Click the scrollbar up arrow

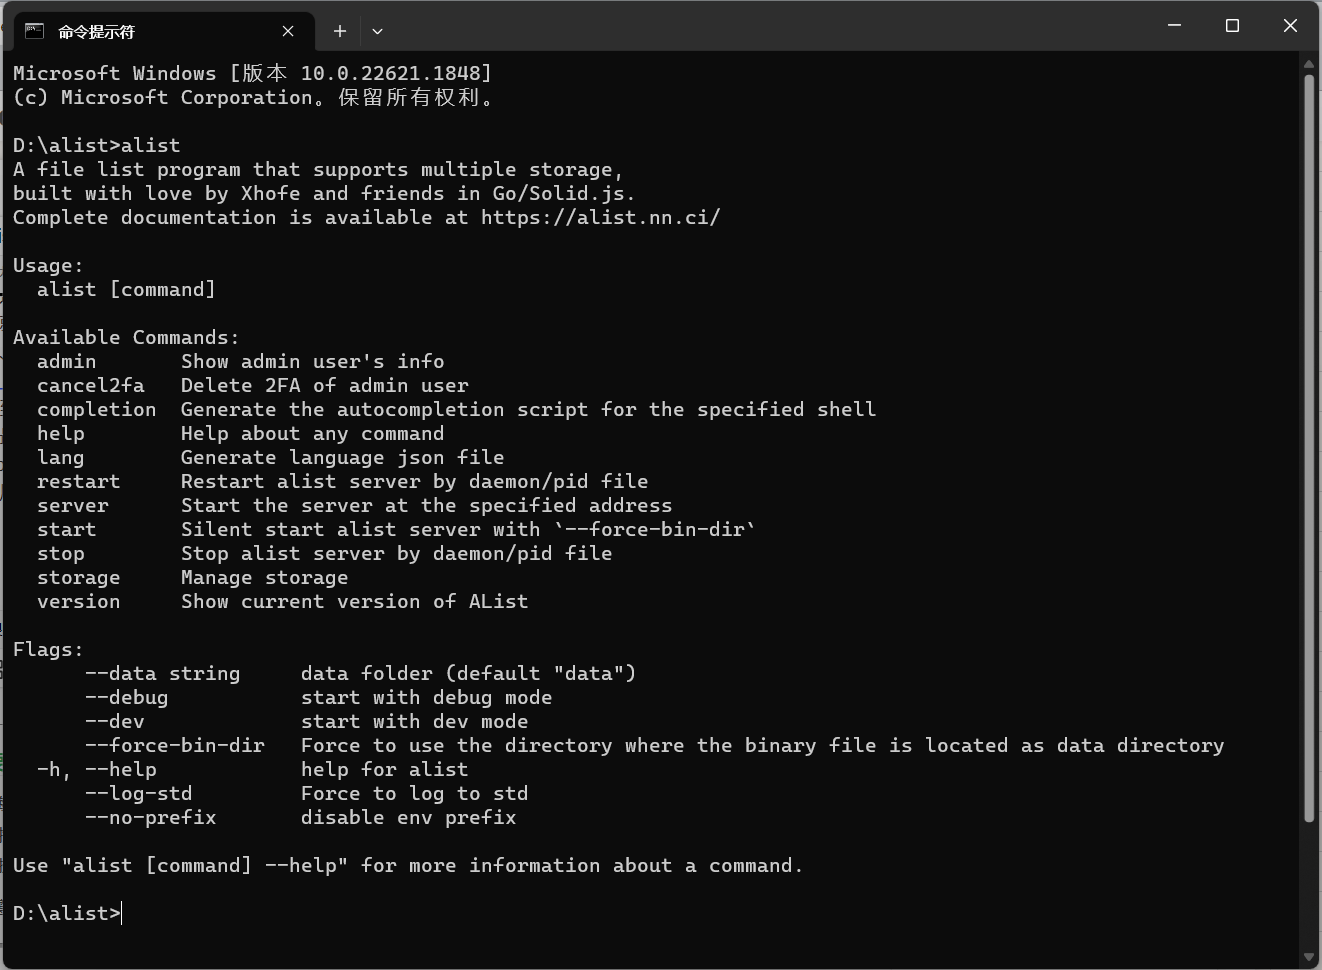1309,62
